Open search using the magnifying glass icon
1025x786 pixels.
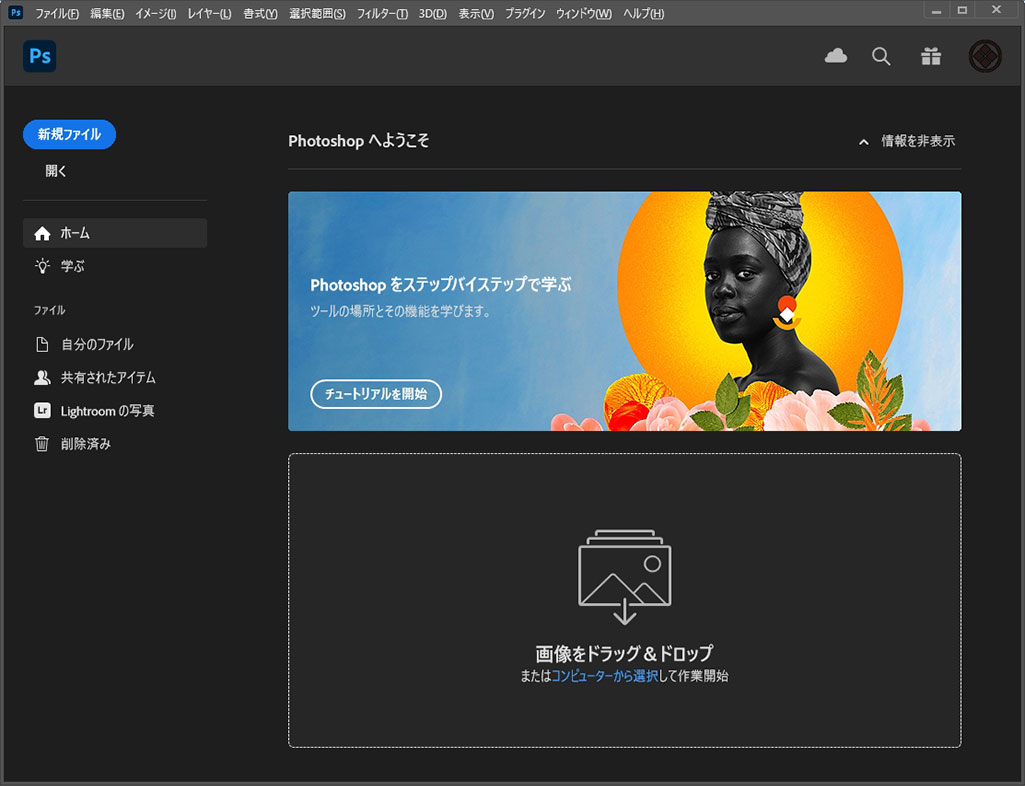click(x=881, y=56)
